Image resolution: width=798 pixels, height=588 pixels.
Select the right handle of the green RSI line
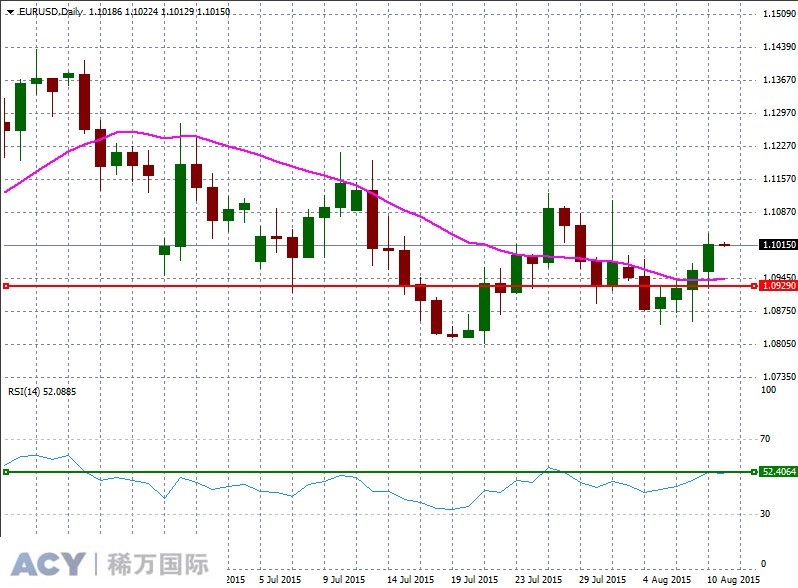click(x=754, y=472)
